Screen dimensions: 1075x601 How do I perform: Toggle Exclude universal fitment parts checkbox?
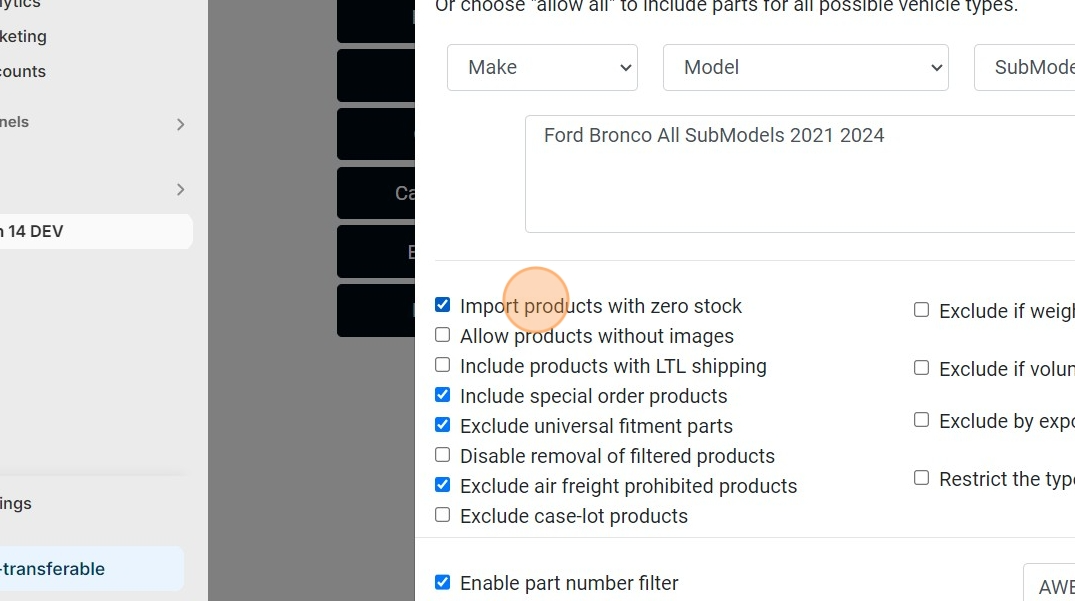pyautogui.click(x=443, y=425)
